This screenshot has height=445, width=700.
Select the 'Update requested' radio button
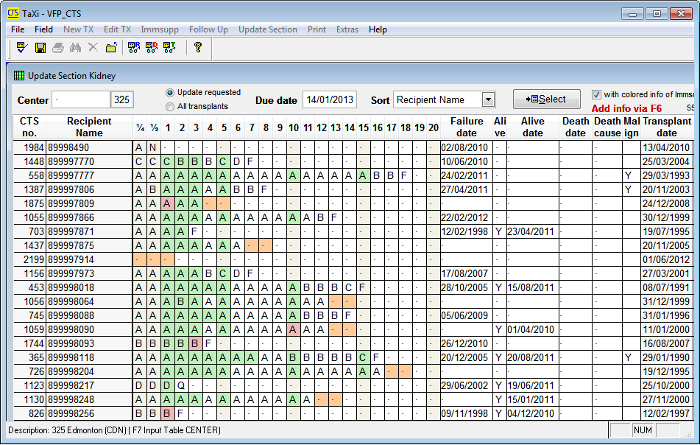[x=169, y=92]
